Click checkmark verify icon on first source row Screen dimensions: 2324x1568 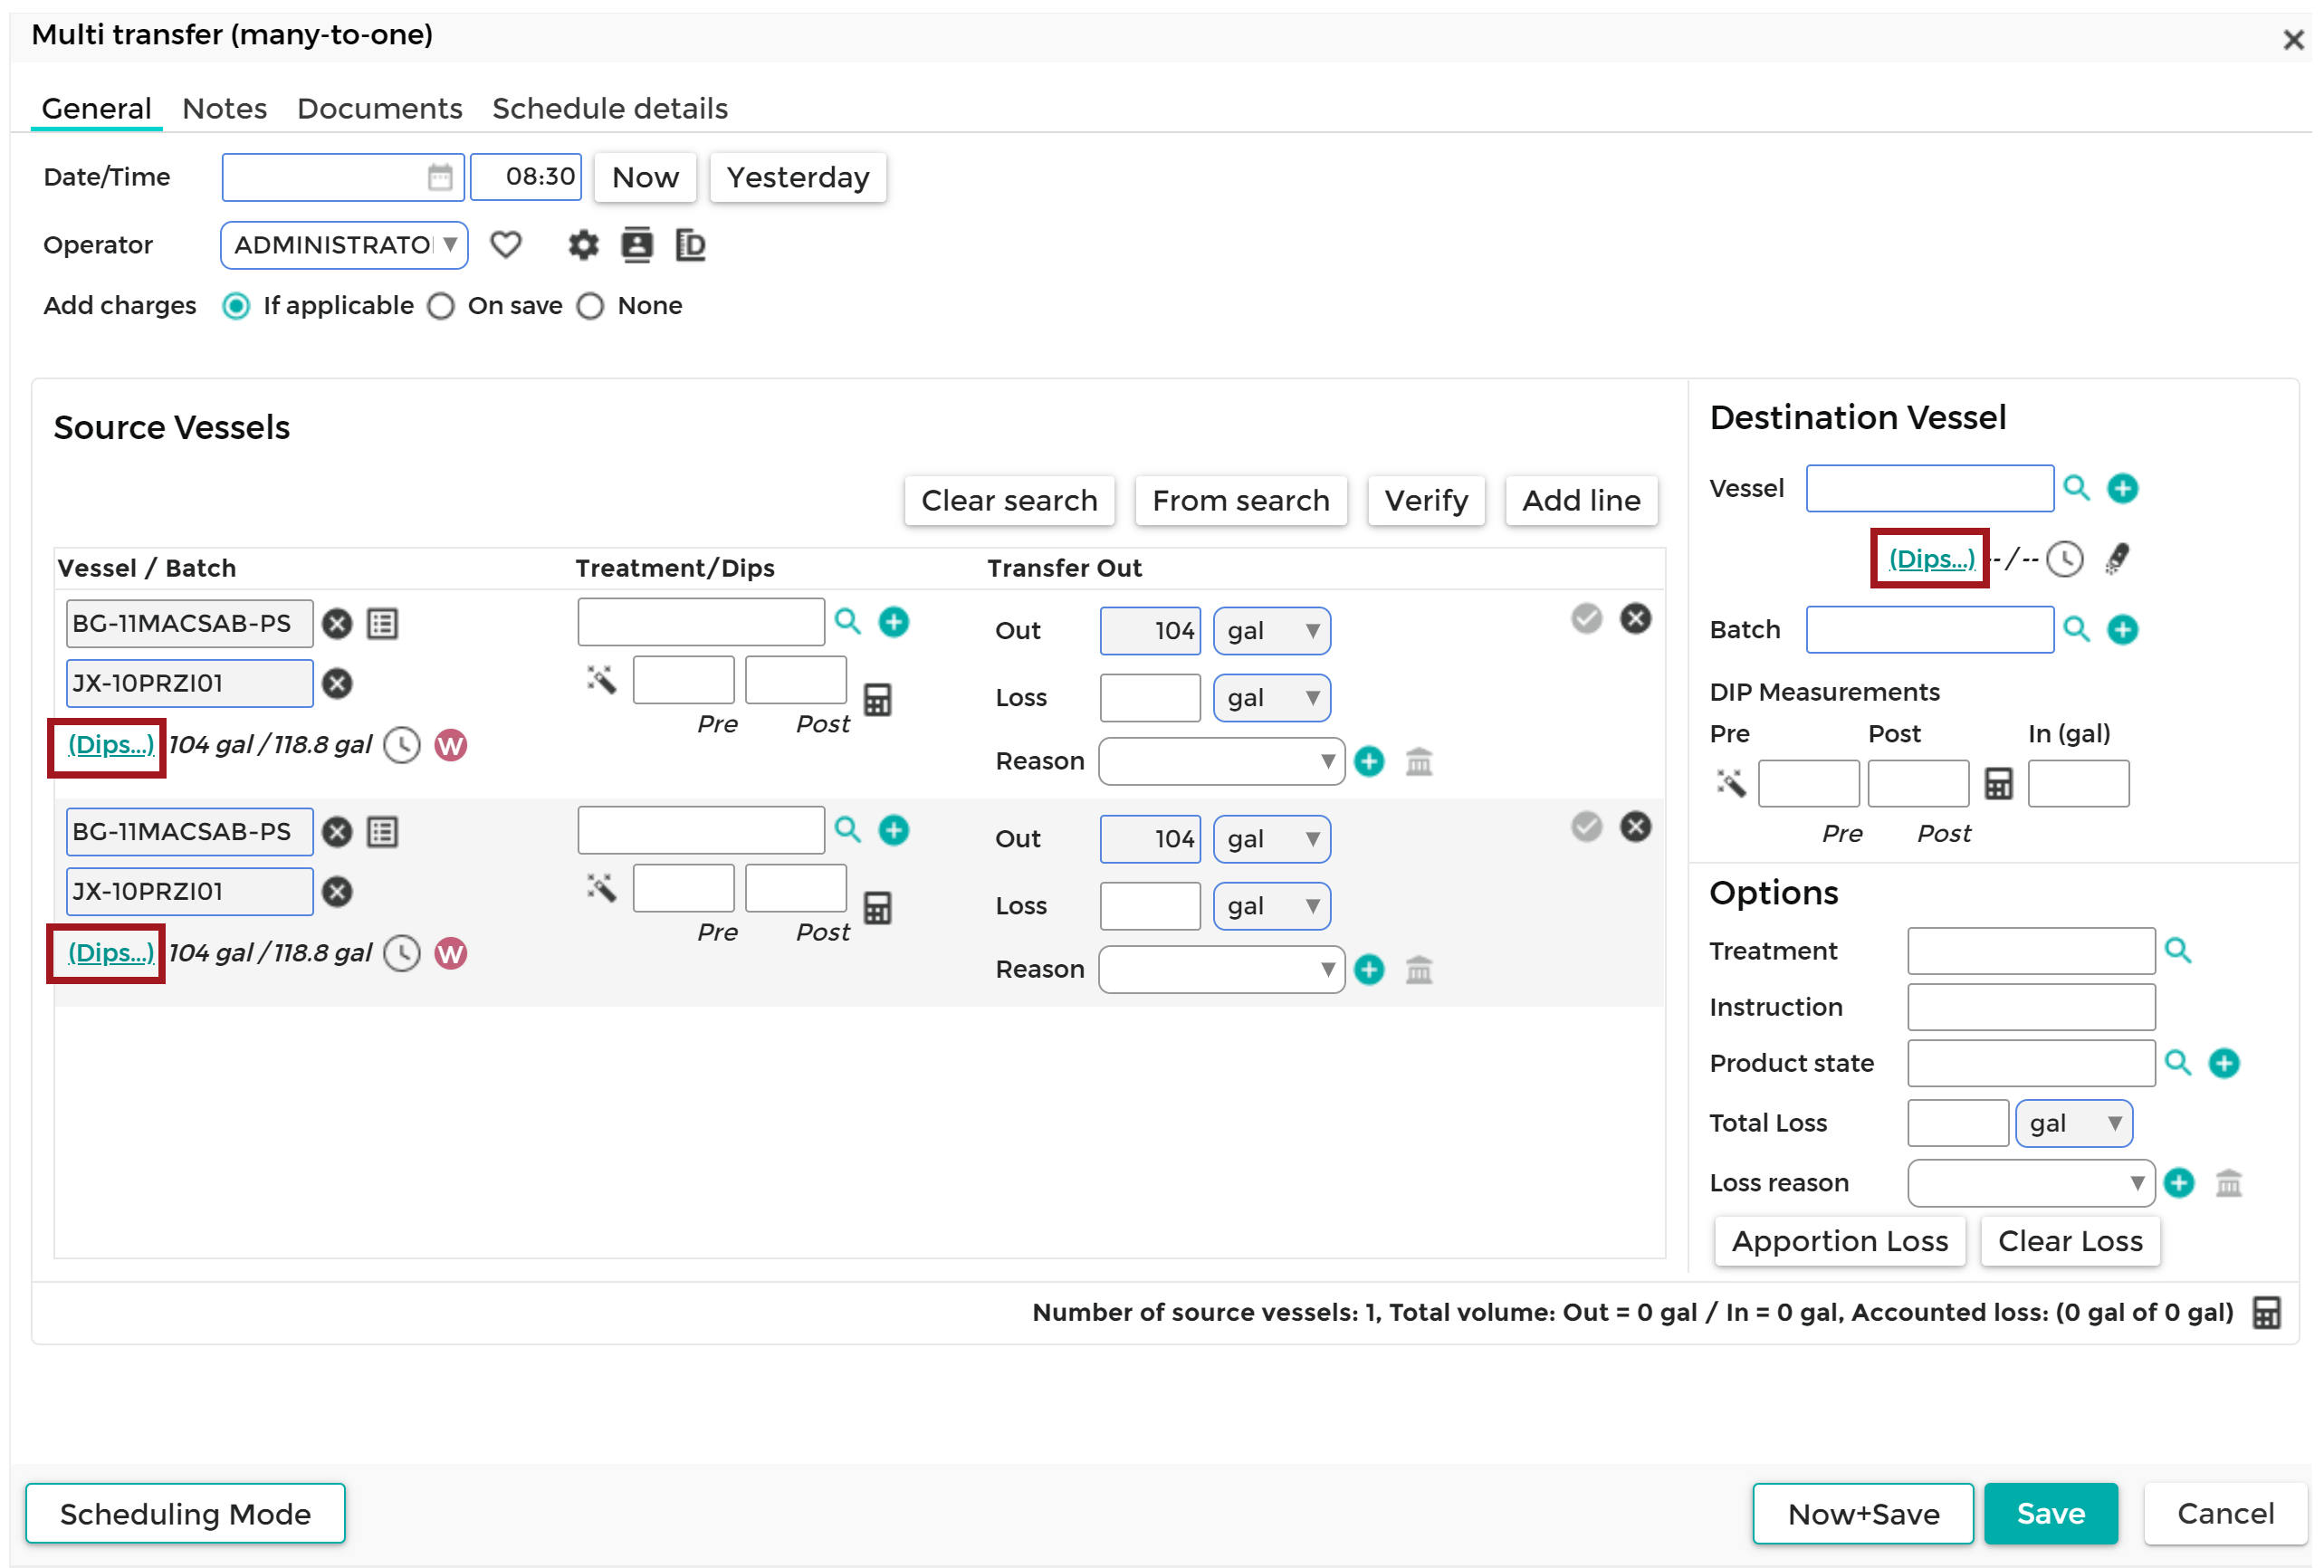(x=1586, y=619)
